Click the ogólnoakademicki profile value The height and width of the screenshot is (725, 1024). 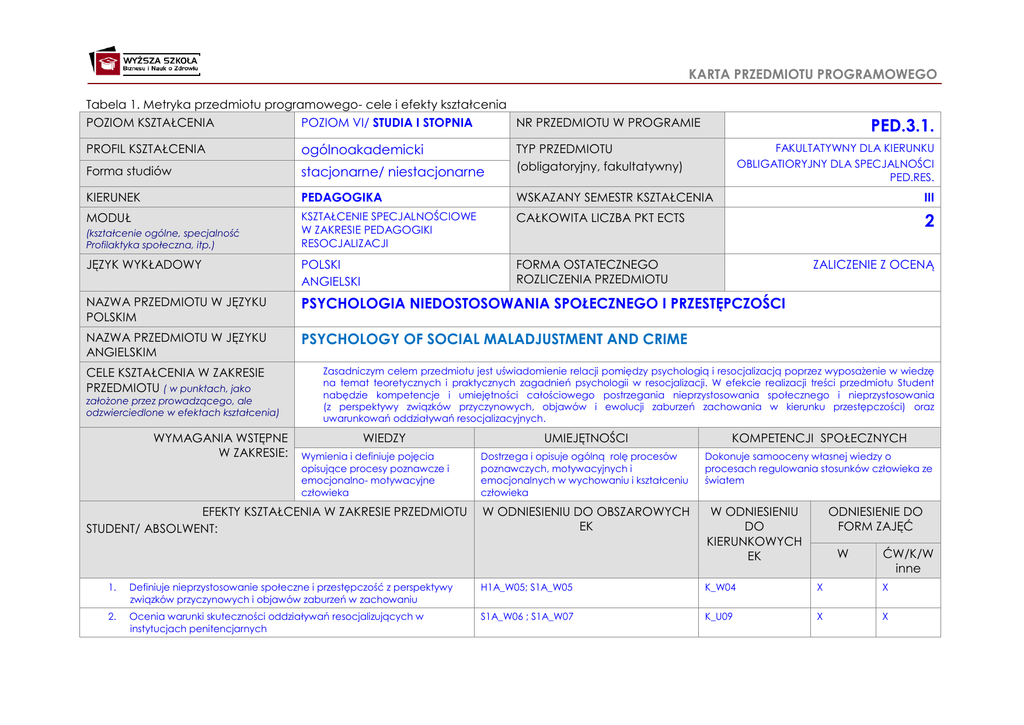click(x=362, y=149)
